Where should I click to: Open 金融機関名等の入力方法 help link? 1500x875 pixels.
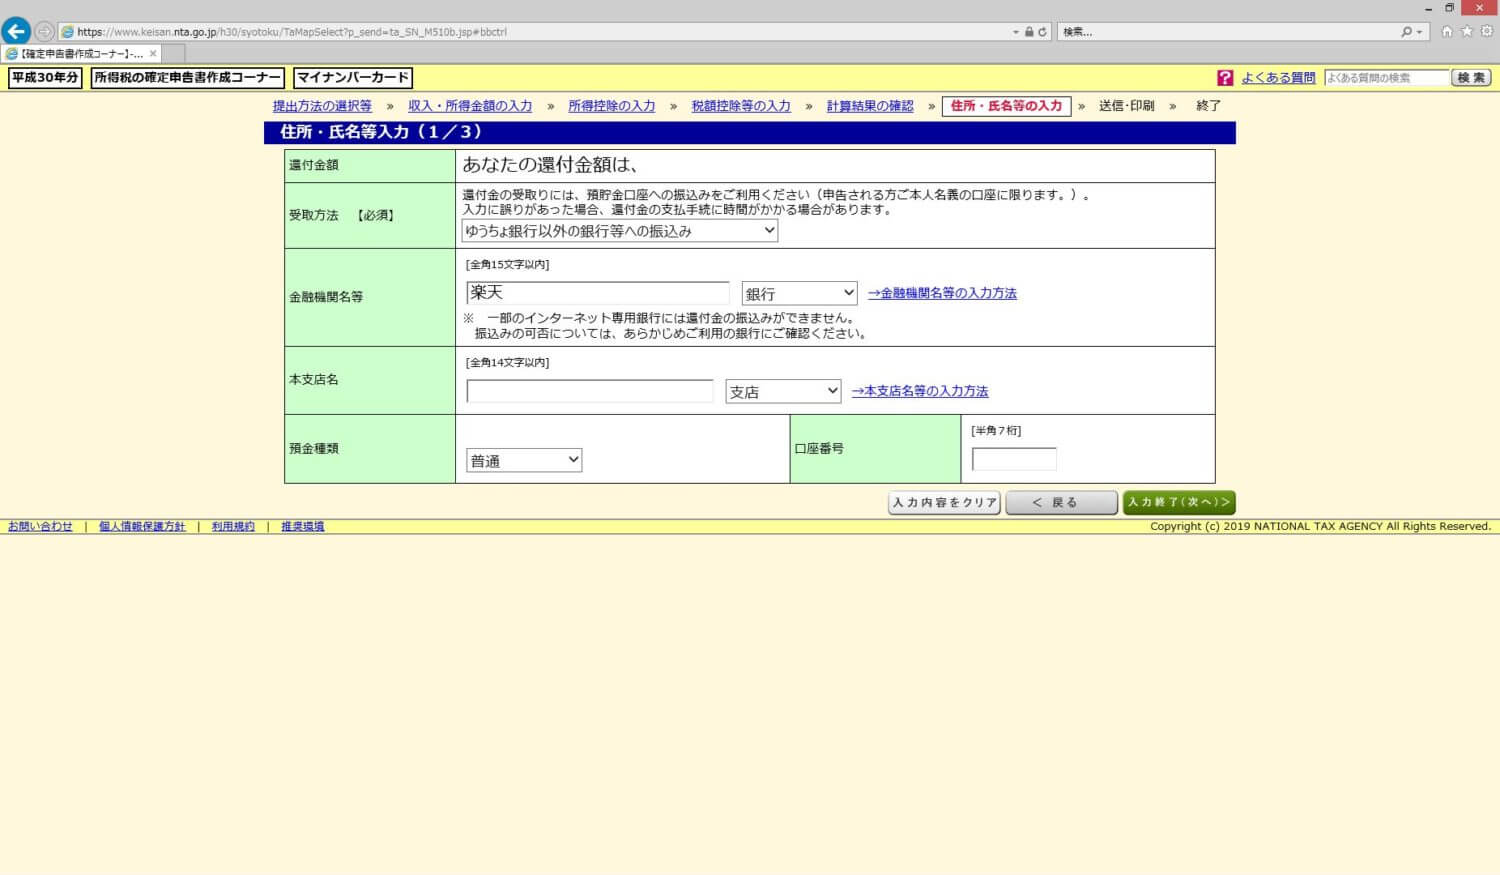coord(942,293)
